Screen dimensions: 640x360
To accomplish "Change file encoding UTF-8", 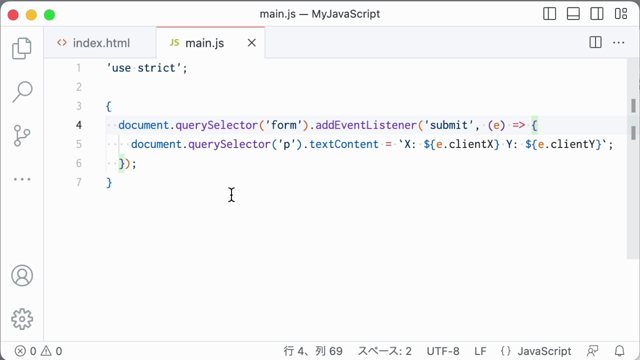I will tap(443, 351).
